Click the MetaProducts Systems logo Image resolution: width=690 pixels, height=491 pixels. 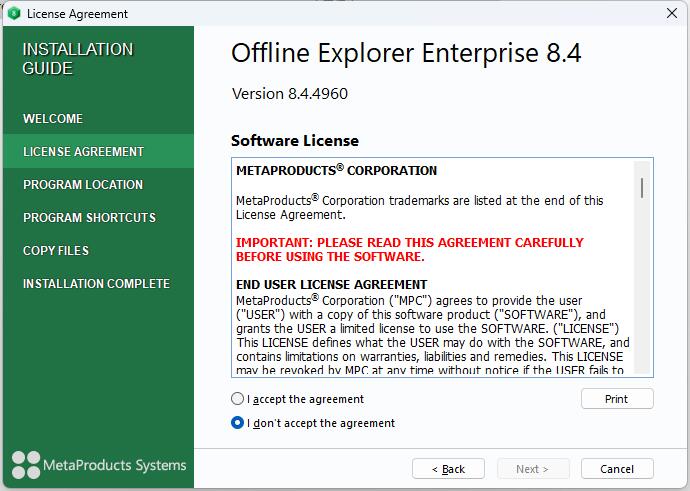98,465
